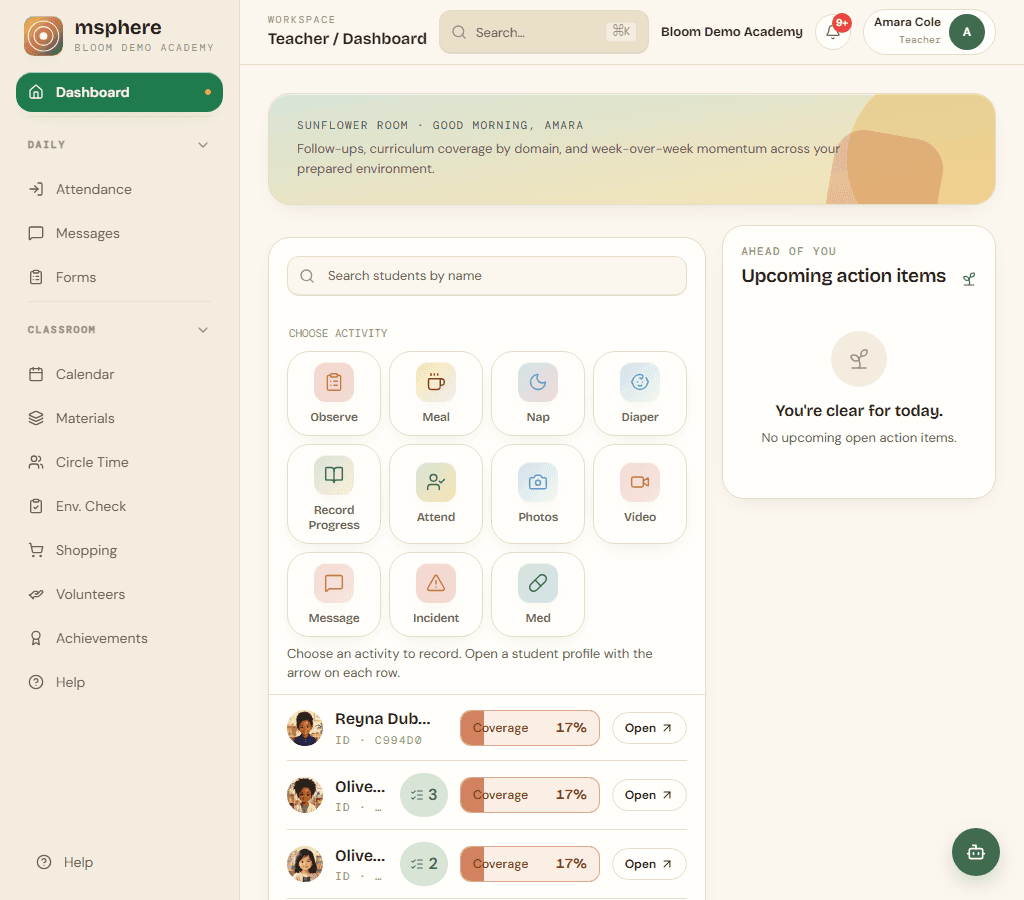This screenshot has height=900, width=1024.
Task: Select the Med activity
Action: [537, 594]
